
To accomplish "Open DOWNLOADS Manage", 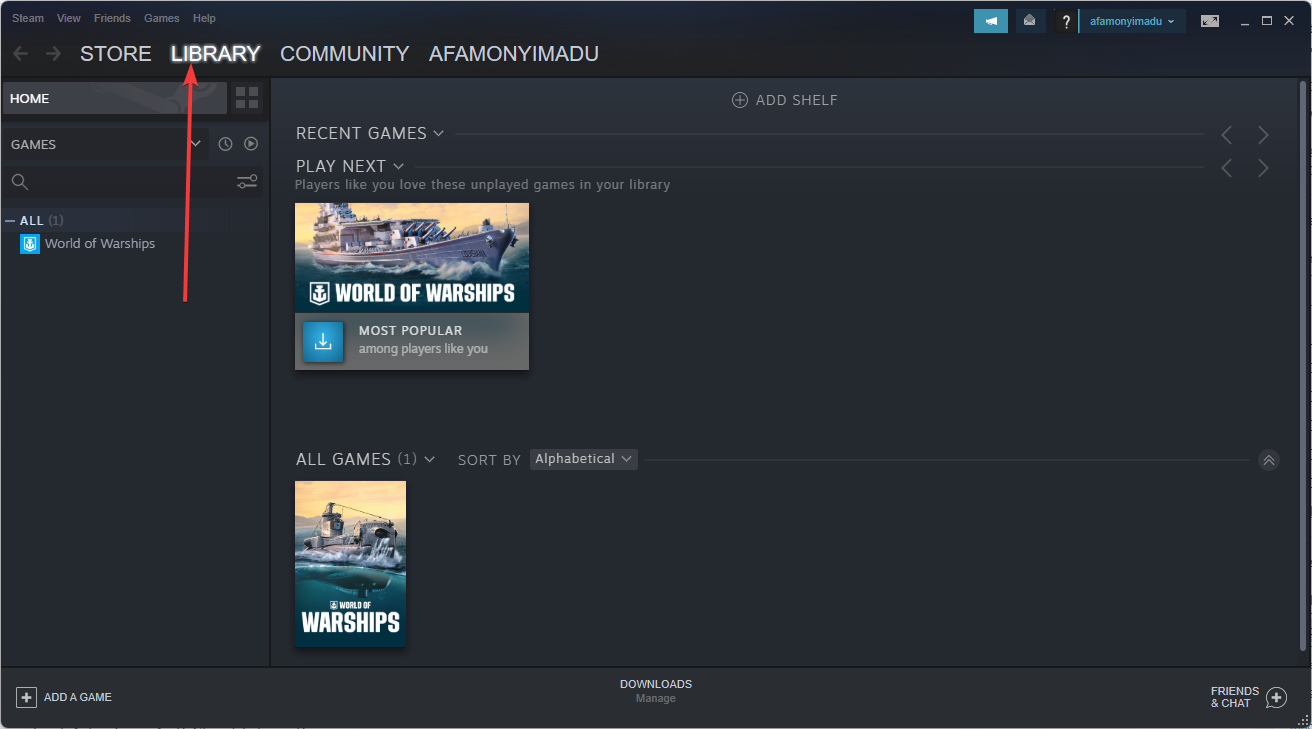I will [656, 691].
